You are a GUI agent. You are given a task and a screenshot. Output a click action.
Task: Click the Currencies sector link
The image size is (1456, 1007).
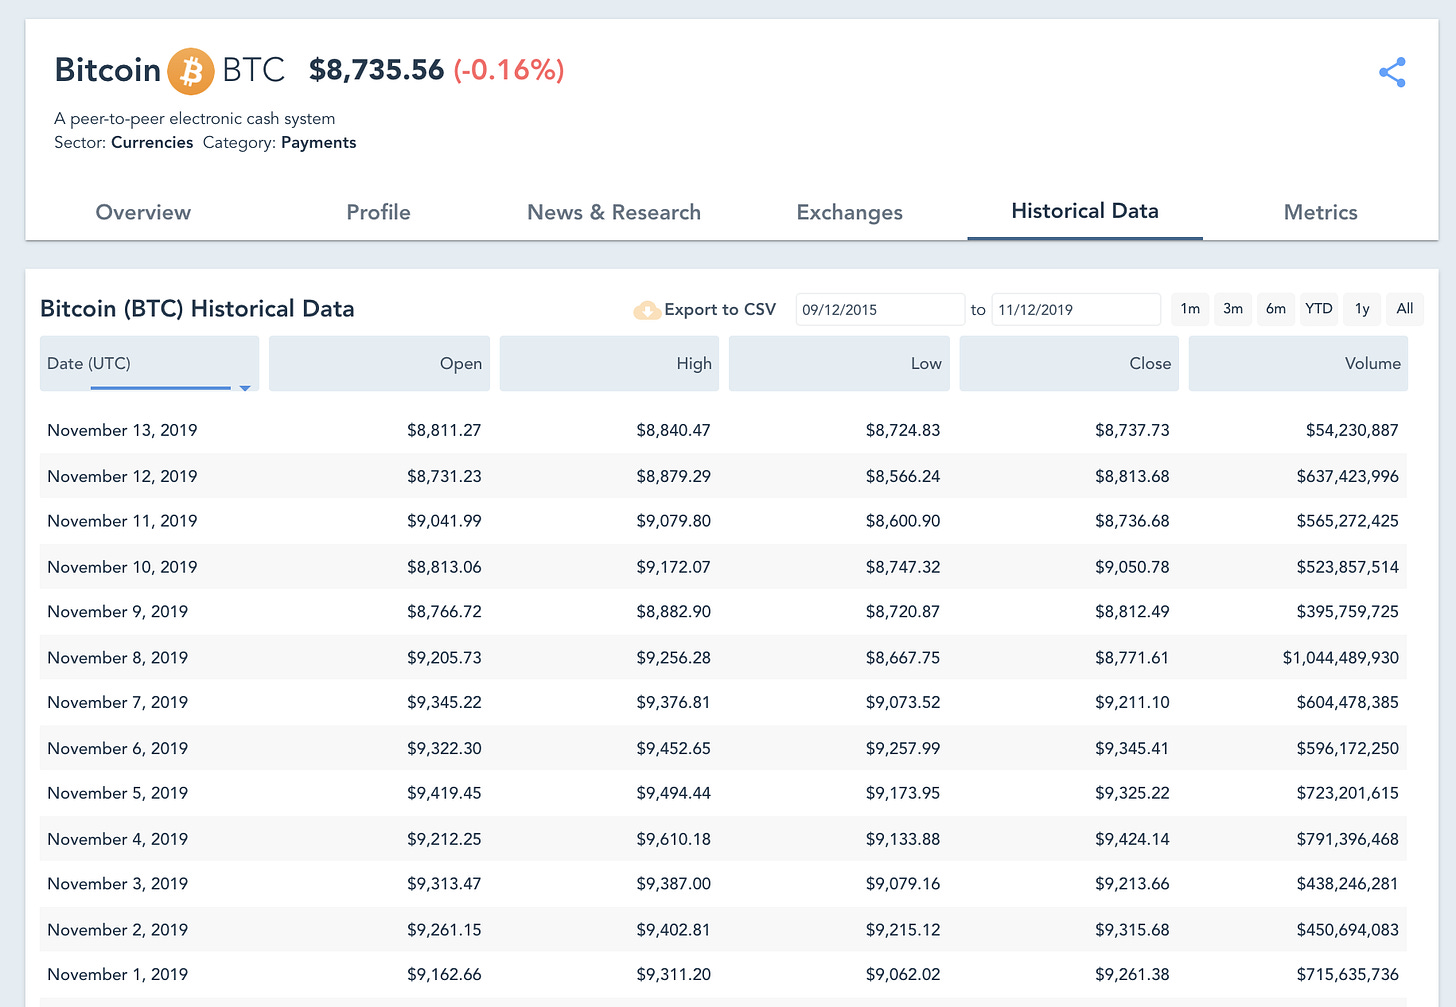[x=152, y=142]
